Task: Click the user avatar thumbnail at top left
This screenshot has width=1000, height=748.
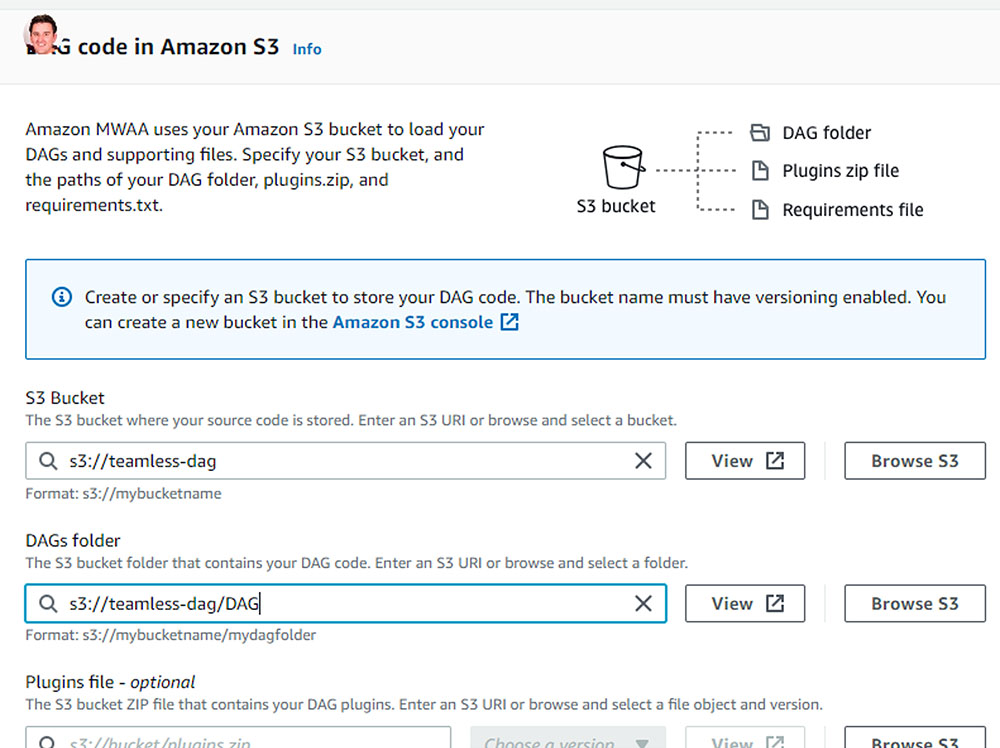Action: coord(42,34)
